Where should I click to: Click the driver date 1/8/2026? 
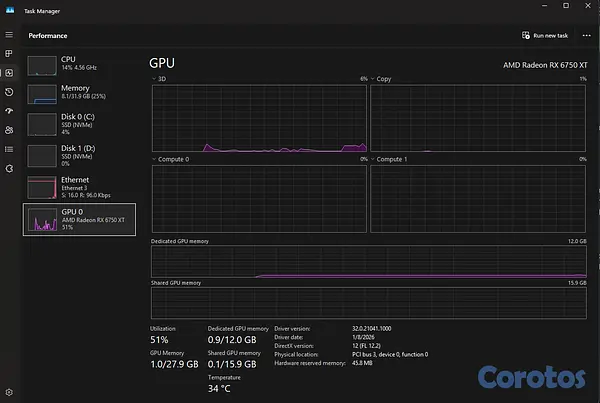pyautogui.click(x=363, y=337)
